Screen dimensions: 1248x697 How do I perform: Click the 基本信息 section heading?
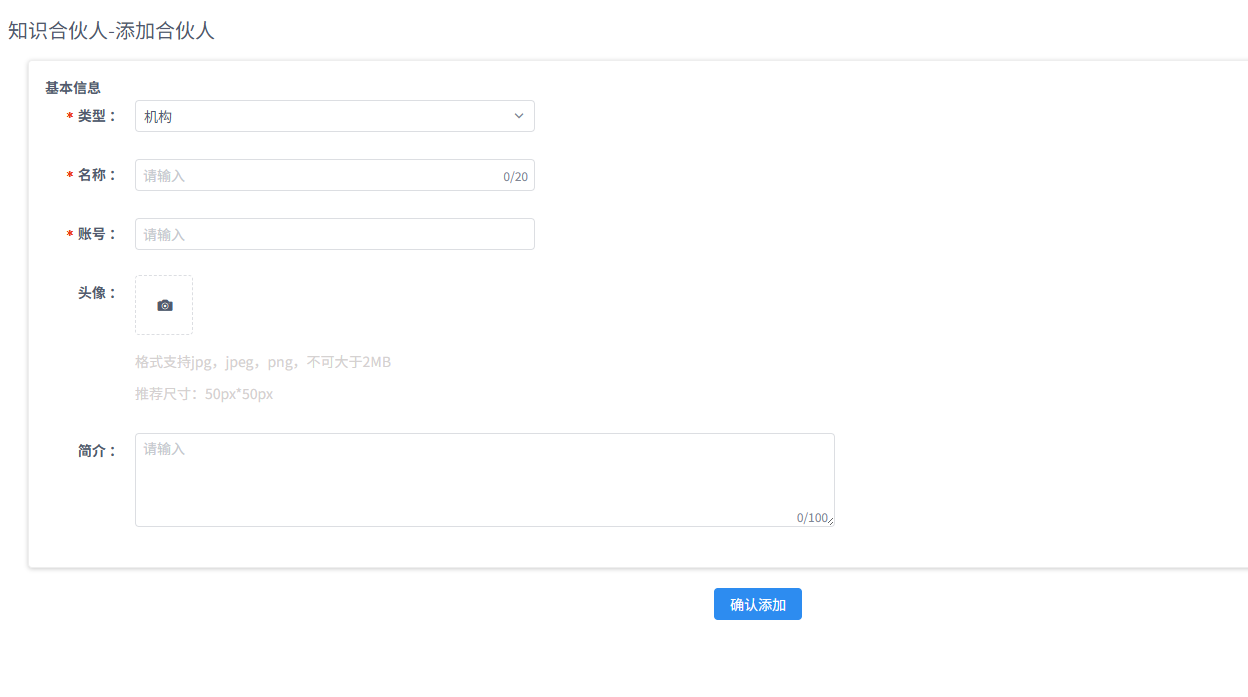click(x=73, y=88)
